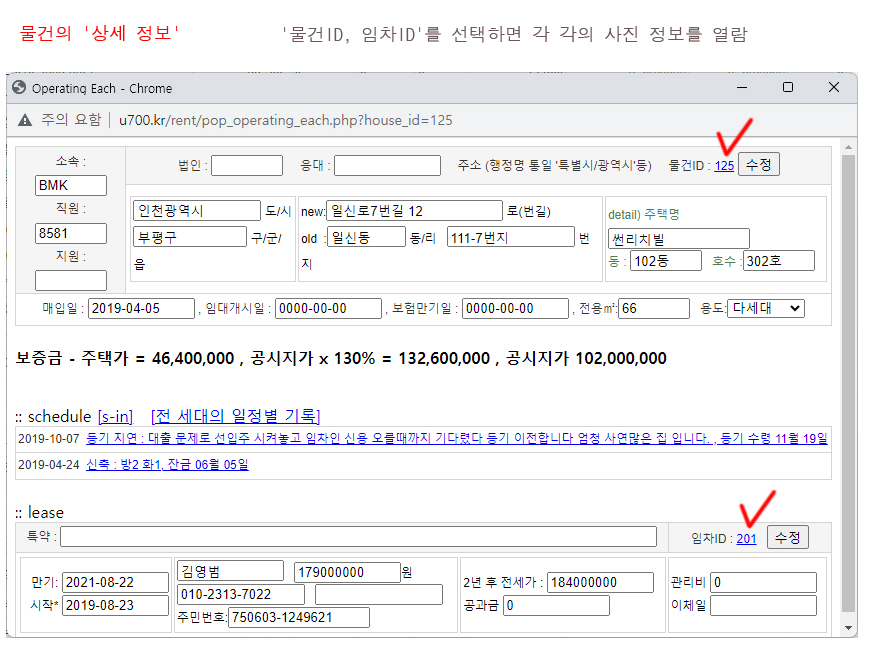874x646 pixels.
Task: Maximize the Operating Each window
Action: [788, 88]
